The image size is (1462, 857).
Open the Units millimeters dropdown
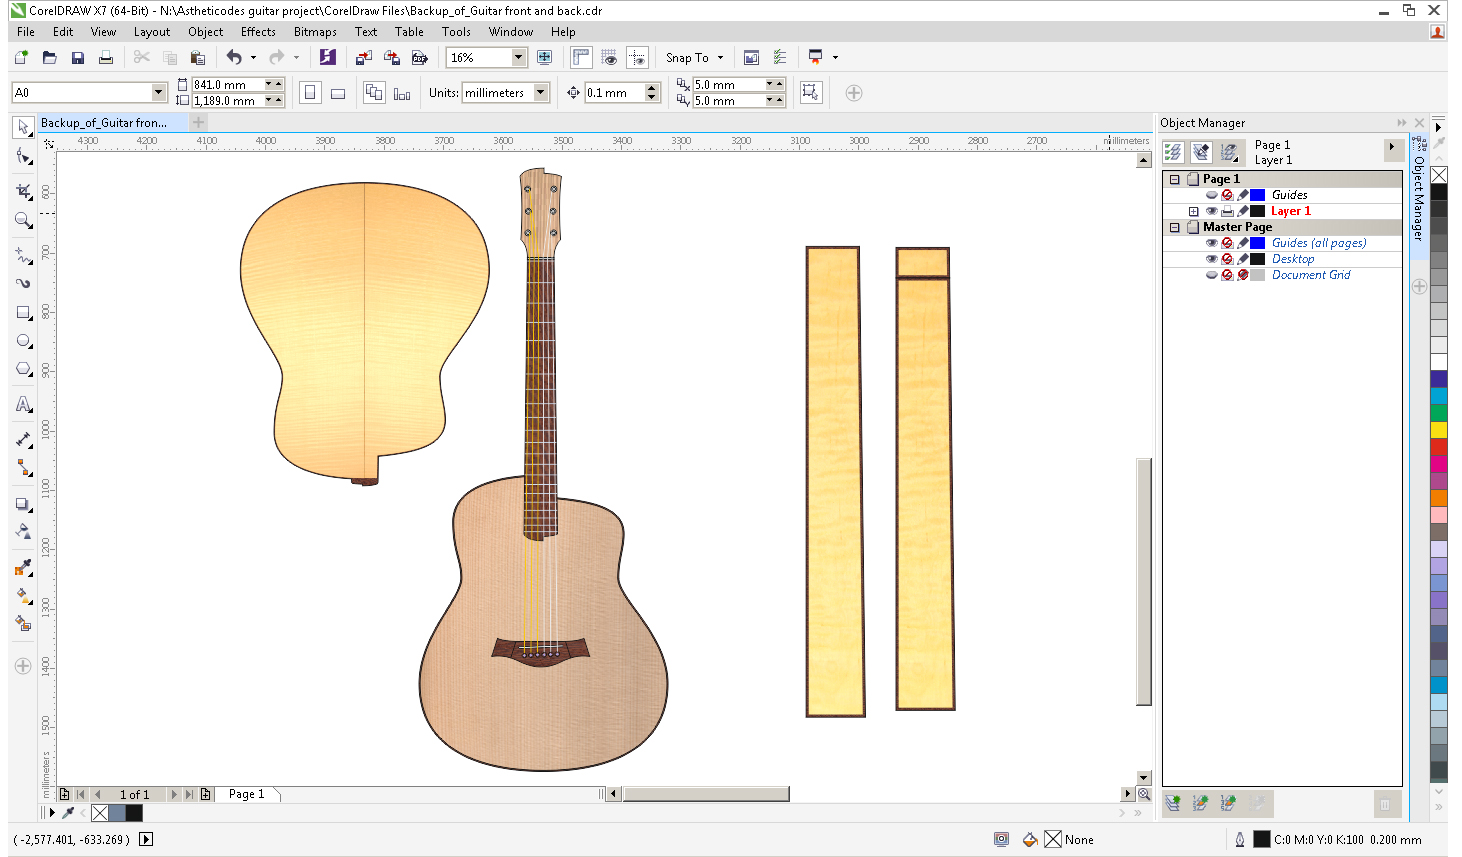click(541, 93)
